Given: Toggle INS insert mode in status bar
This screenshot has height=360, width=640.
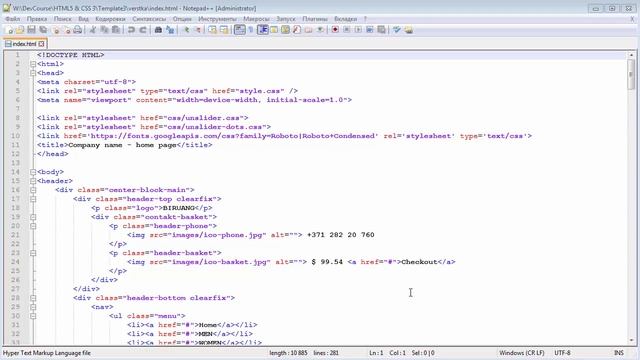Looking at the screenshot, I should point(619,353).
